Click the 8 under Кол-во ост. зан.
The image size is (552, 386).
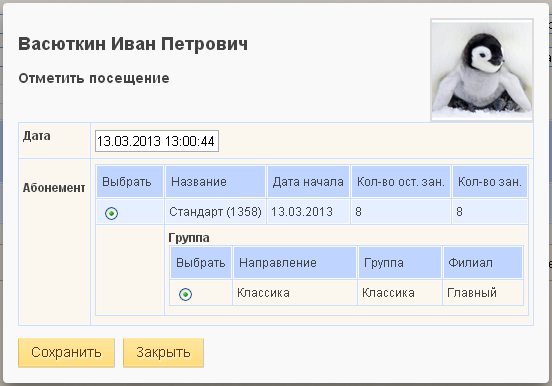[x=358, y=212]
